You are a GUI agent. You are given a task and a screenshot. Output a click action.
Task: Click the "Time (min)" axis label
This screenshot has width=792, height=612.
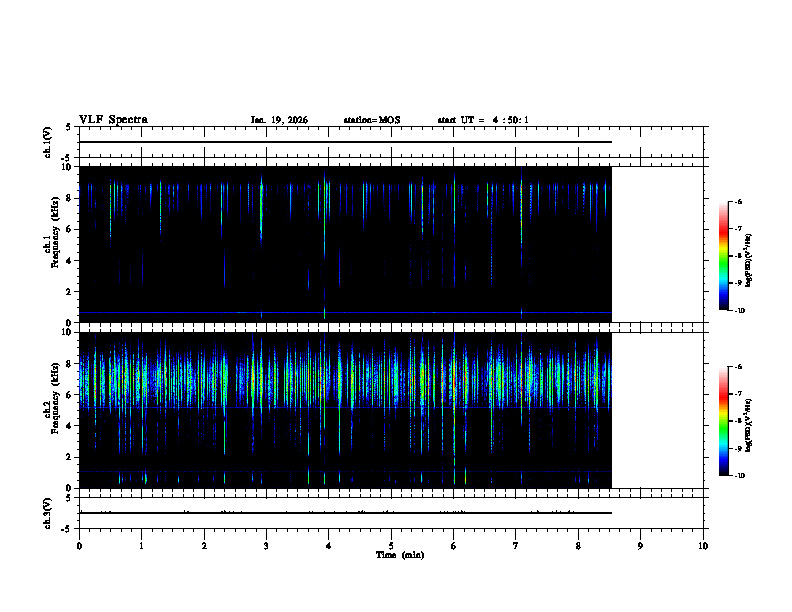[x=400, y=555]
